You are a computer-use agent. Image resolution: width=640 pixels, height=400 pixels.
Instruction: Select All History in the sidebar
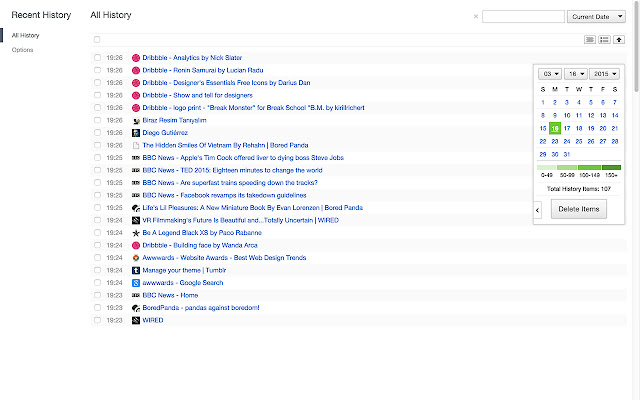[x=26, y=35]
